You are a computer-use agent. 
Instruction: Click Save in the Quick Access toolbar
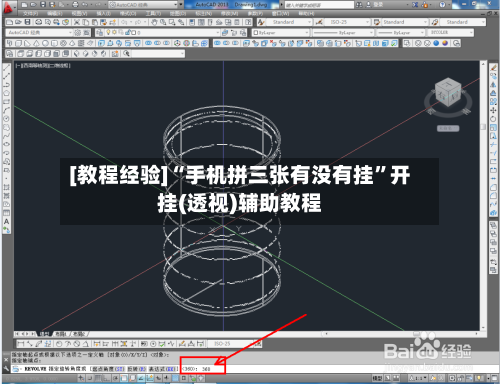(43, 5)
